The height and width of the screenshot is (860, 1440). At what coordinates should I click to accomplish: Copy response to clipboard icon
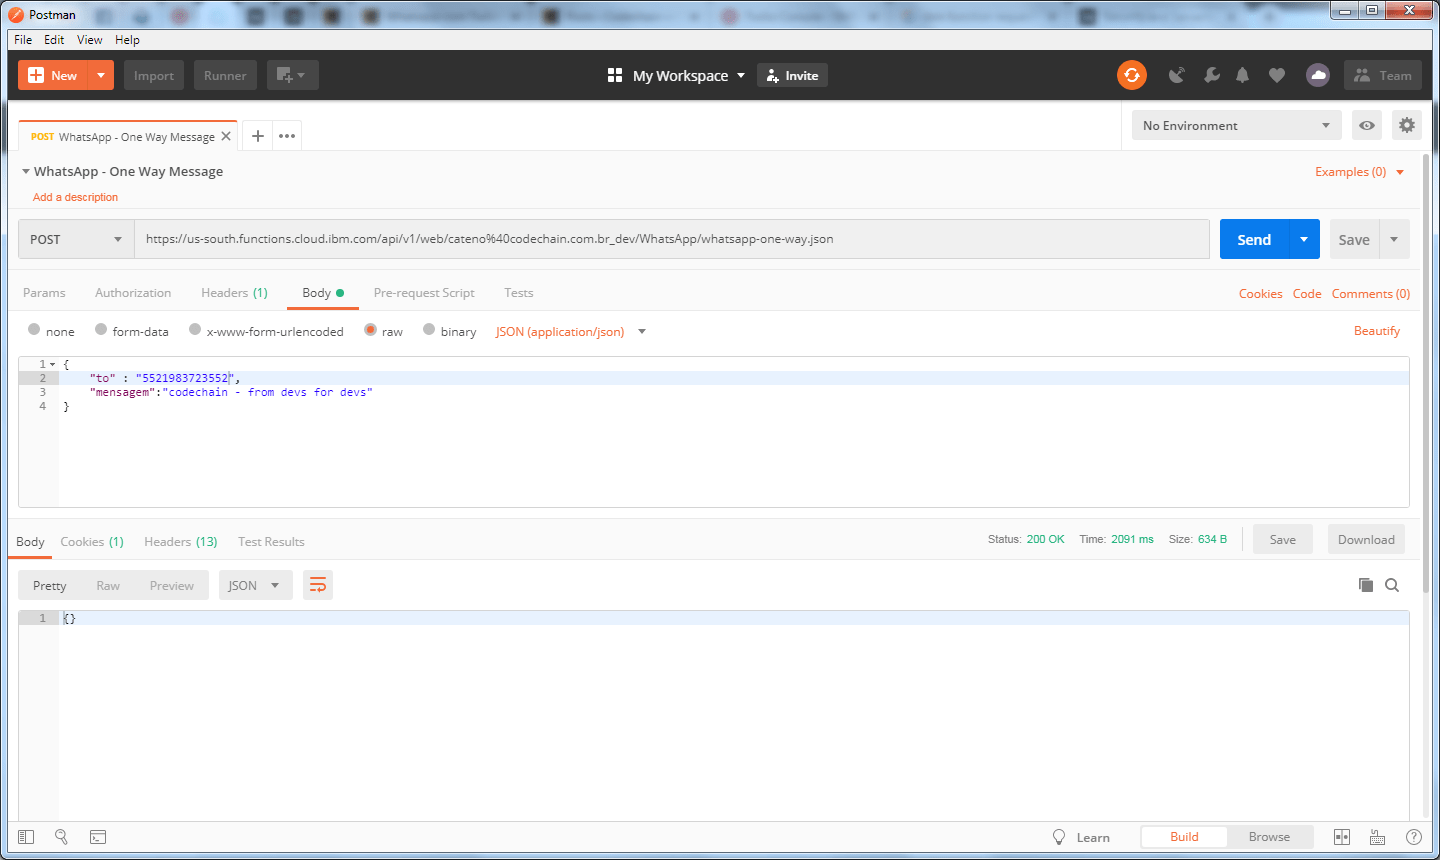[1365, 585]
